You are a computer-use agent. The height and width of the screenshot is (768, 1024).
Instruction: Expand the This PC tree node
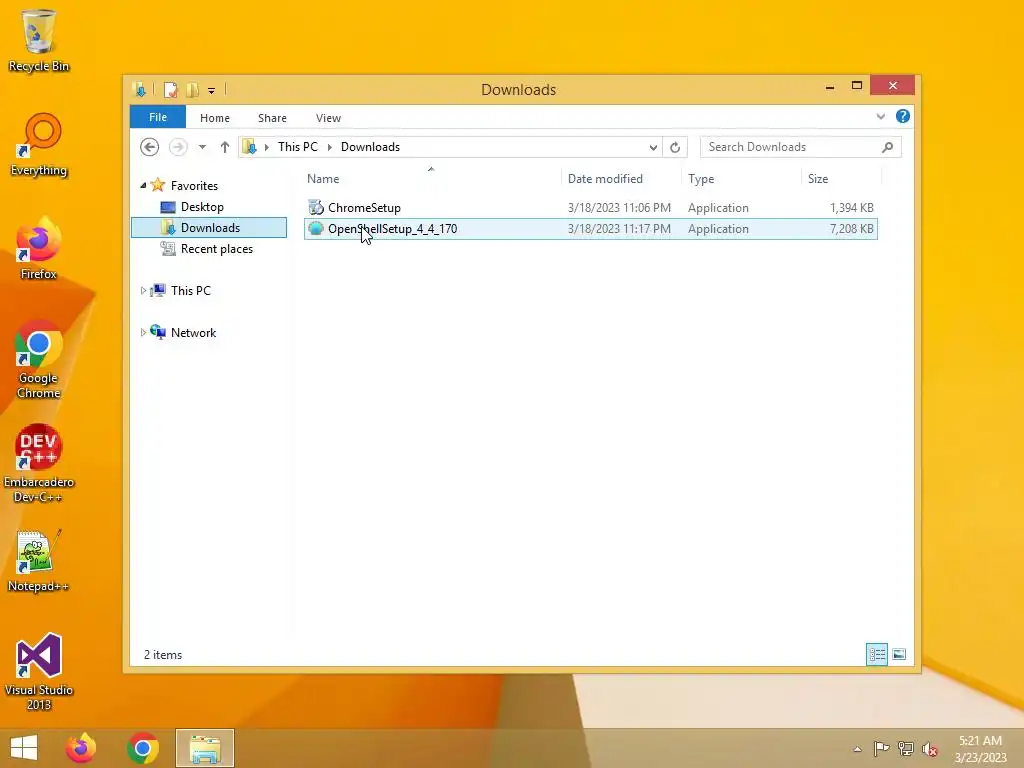pos(143,291)
